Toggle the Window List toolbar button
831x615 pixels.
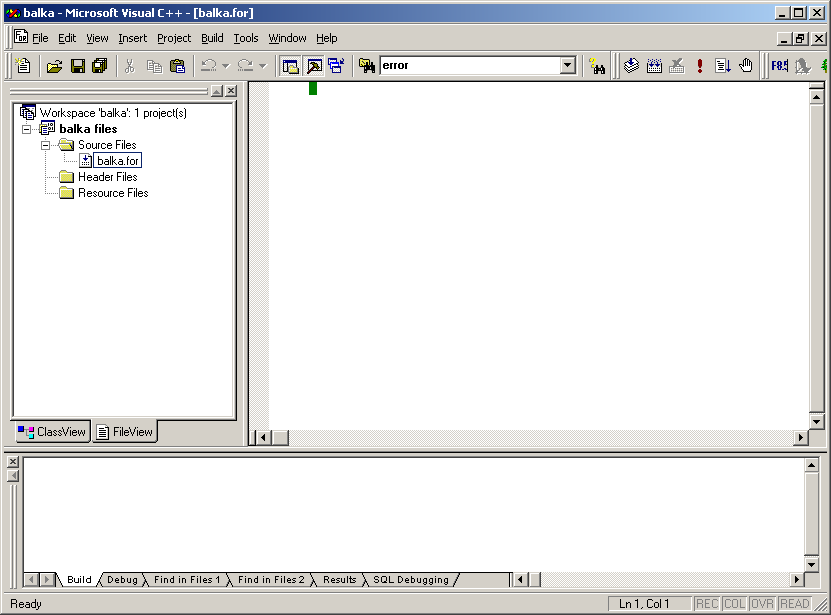(336, 66)
